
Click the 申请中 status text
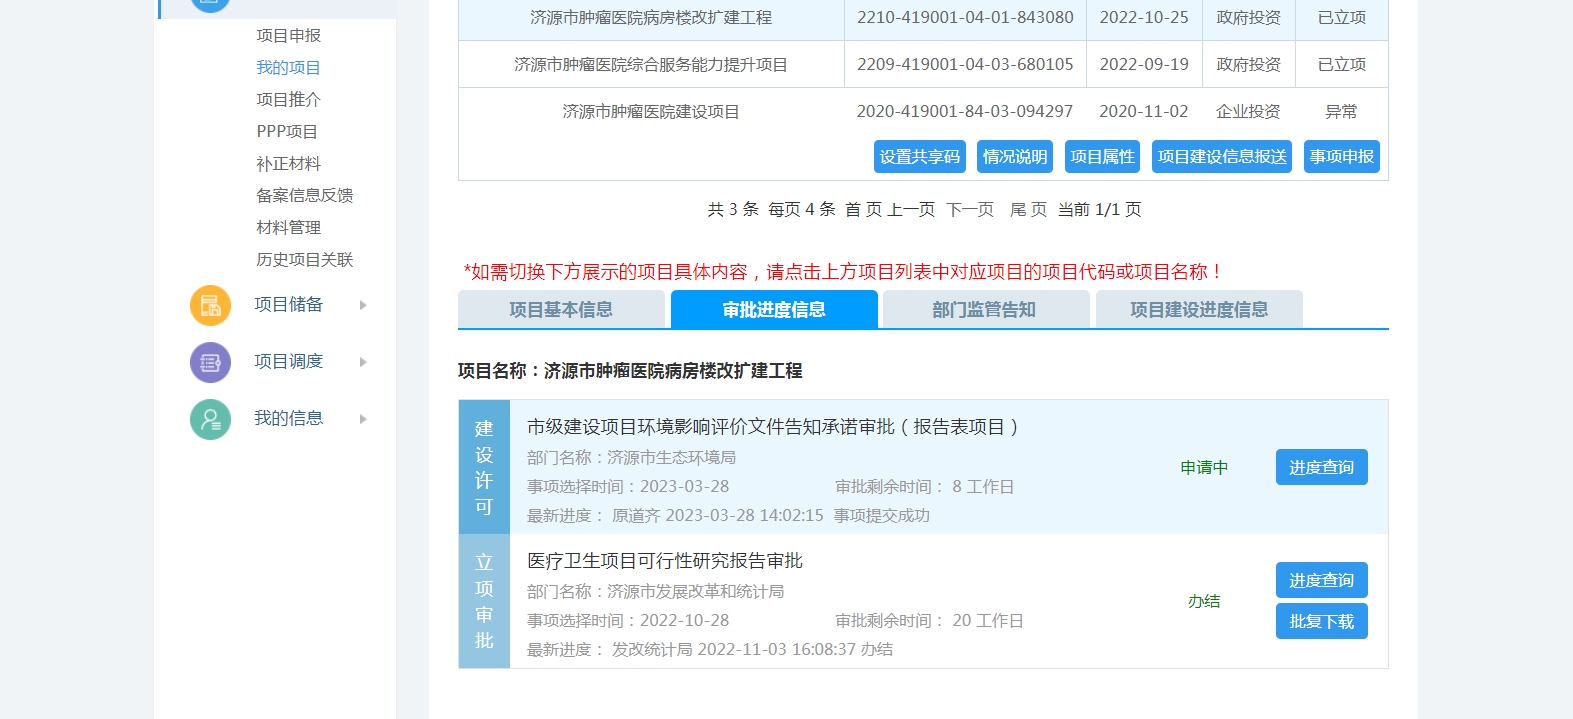pos(1204,468)
